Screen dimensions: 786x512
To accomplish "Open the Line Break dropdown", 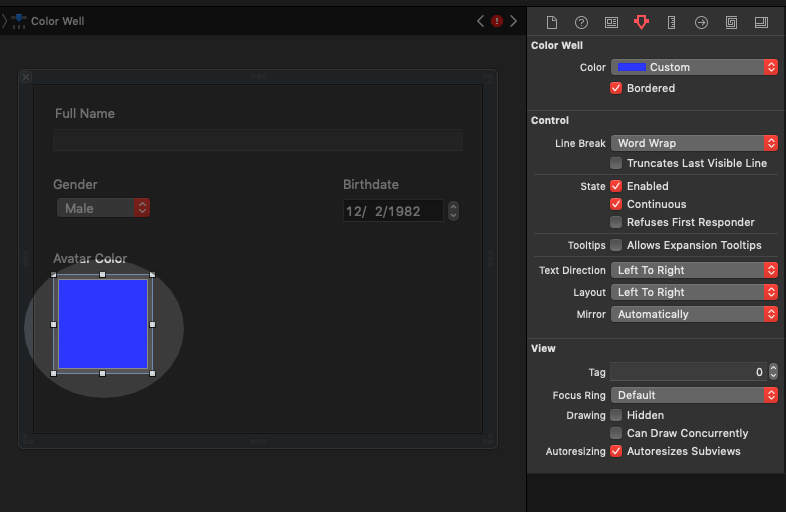I will coord(694,143).
